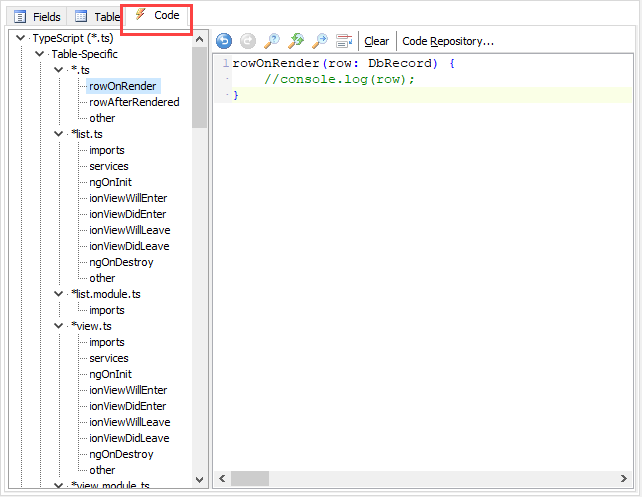Select 'imports' under *list.ts
The width and height of the screenshot is (642, 497).
(107, 150)
